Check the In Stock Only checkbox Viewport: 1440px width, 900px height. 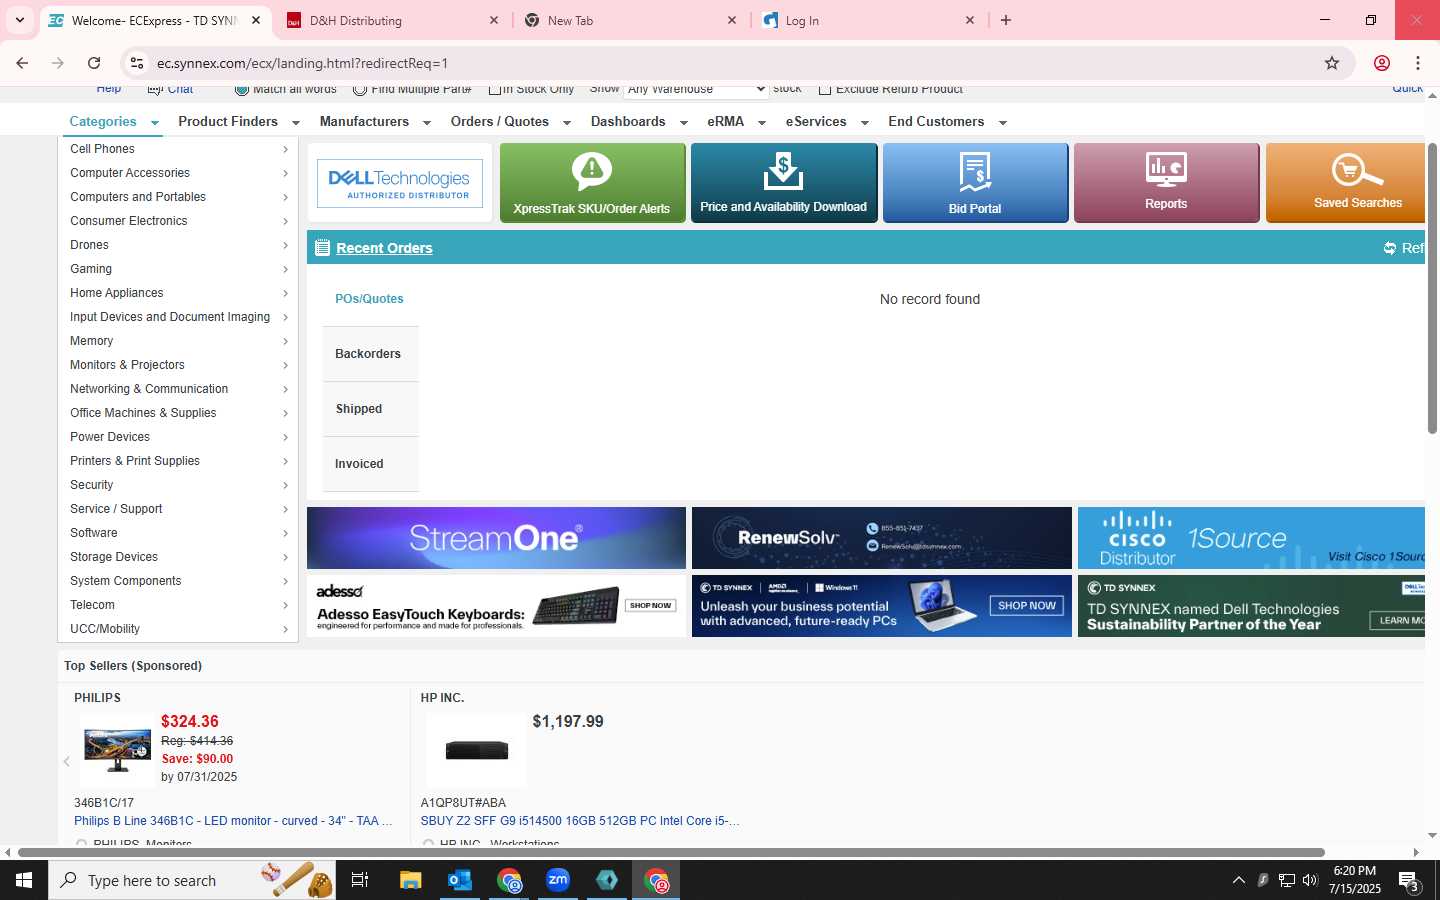(x=495, y=89)
